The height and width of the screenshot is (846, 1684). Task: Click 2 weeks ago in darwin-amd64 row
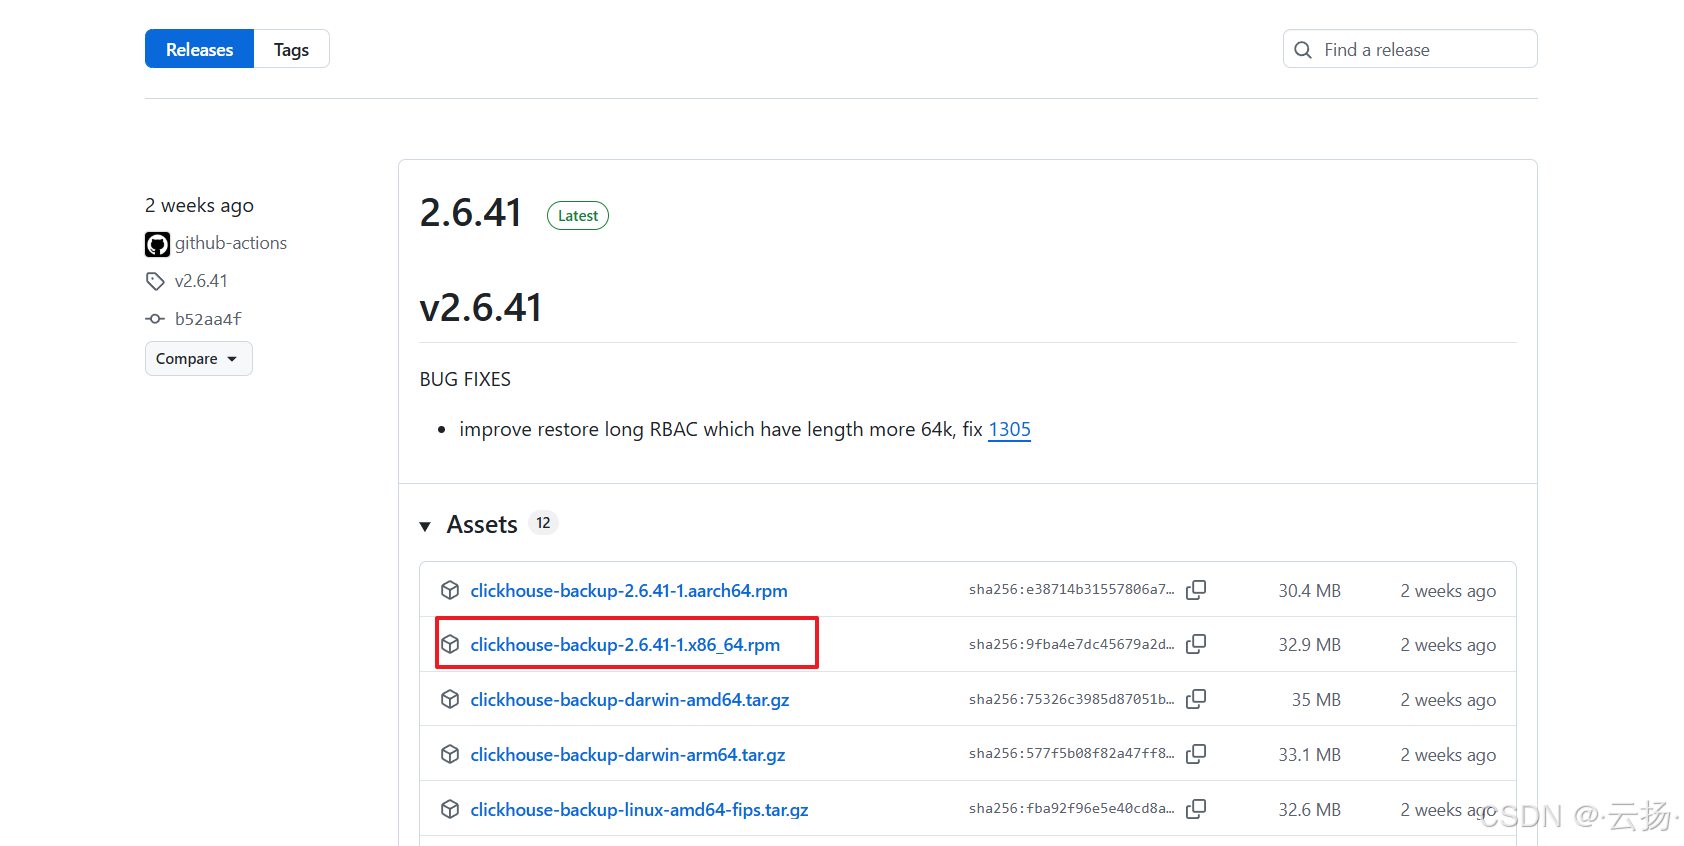pyautogui.click(x=1448, y=700)
